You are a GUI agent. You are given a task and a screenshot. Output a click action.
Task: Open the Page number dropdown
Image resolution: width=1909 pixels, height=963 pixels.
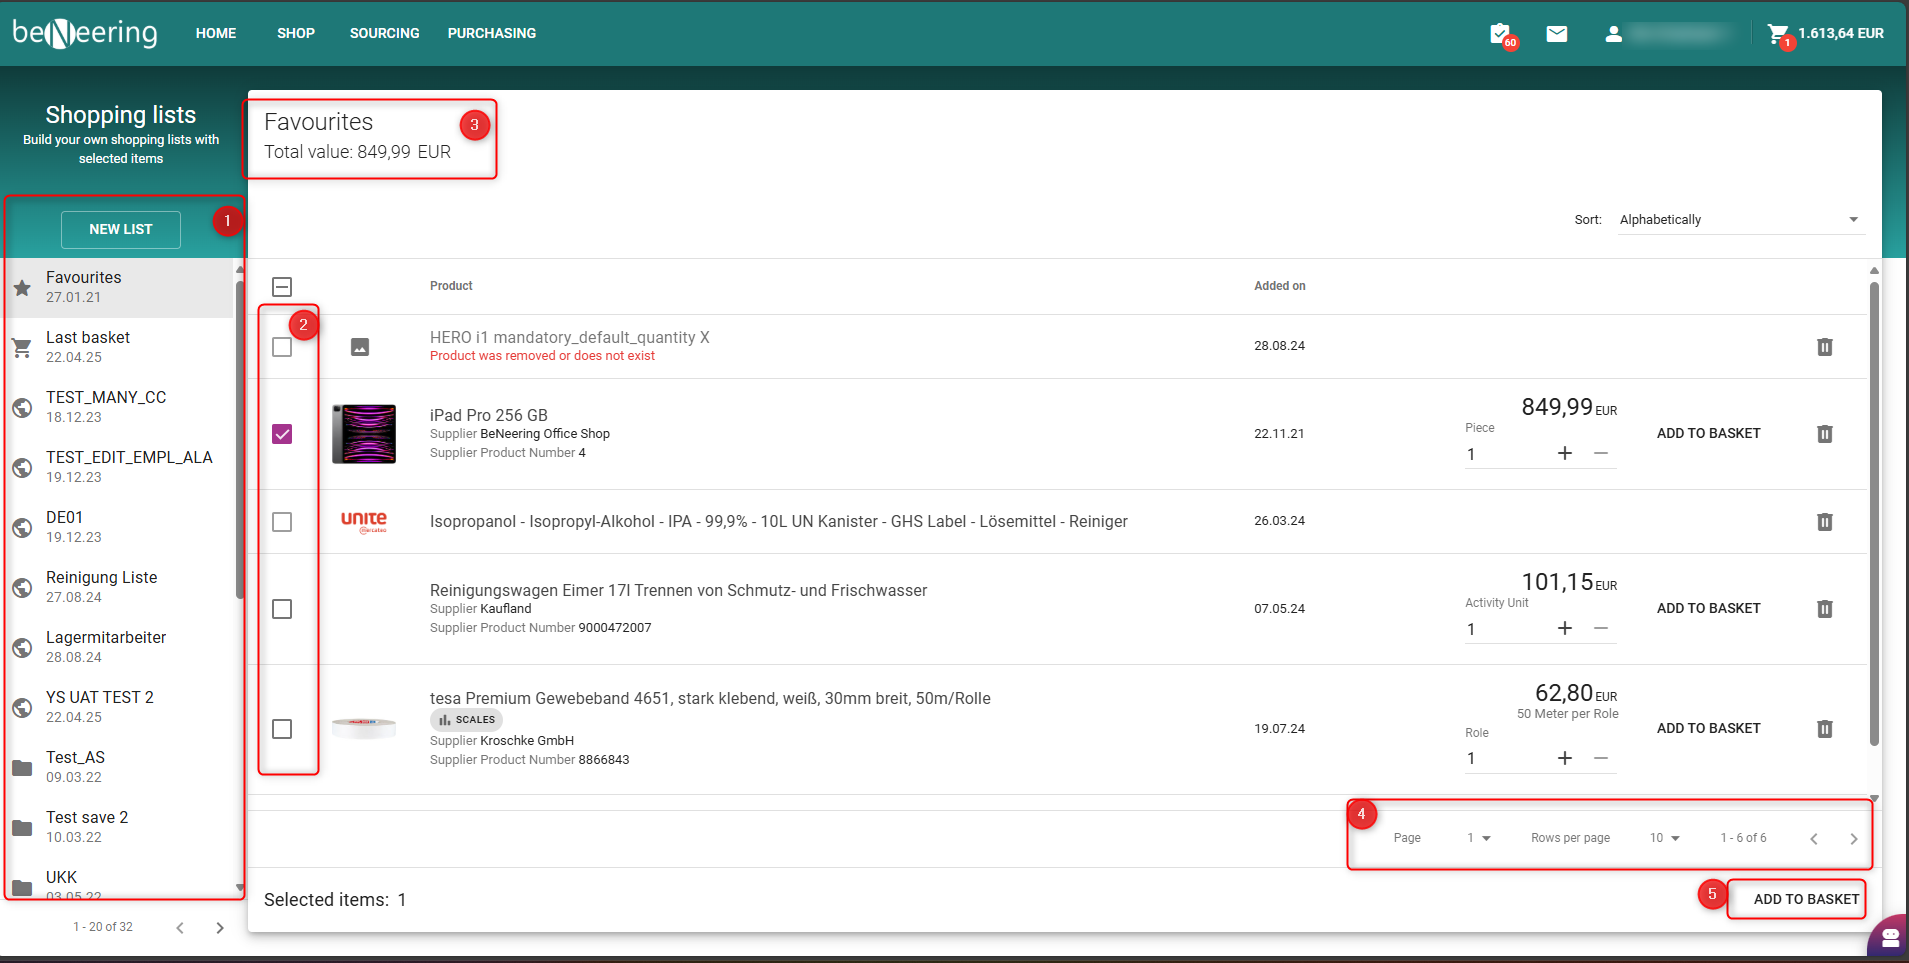pyautogui.click(x=1479, y=838)
